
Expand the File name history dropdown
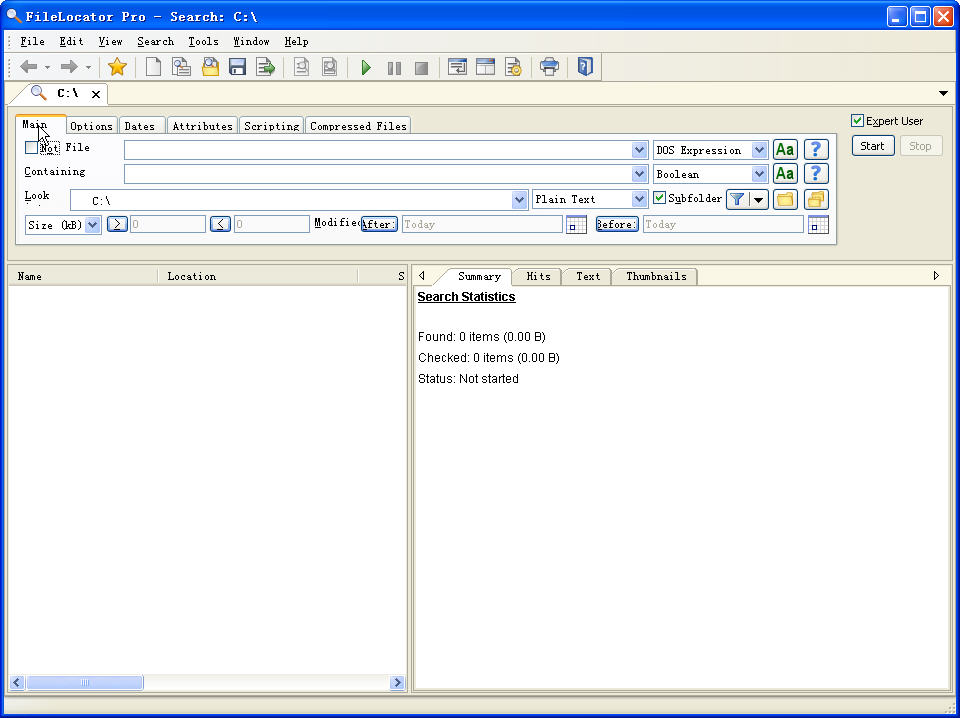639,150
